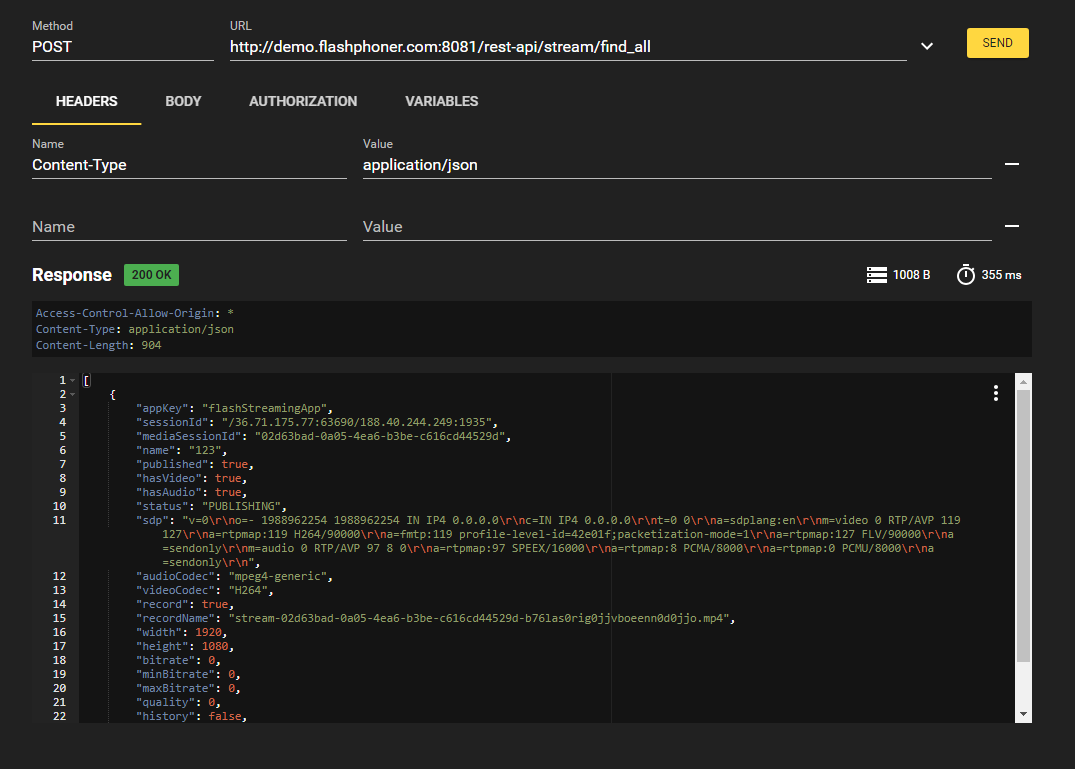The height and width of the screenshot is (769, 1075).
Task: Click the response size storage icon
Action: coord(877,275)
